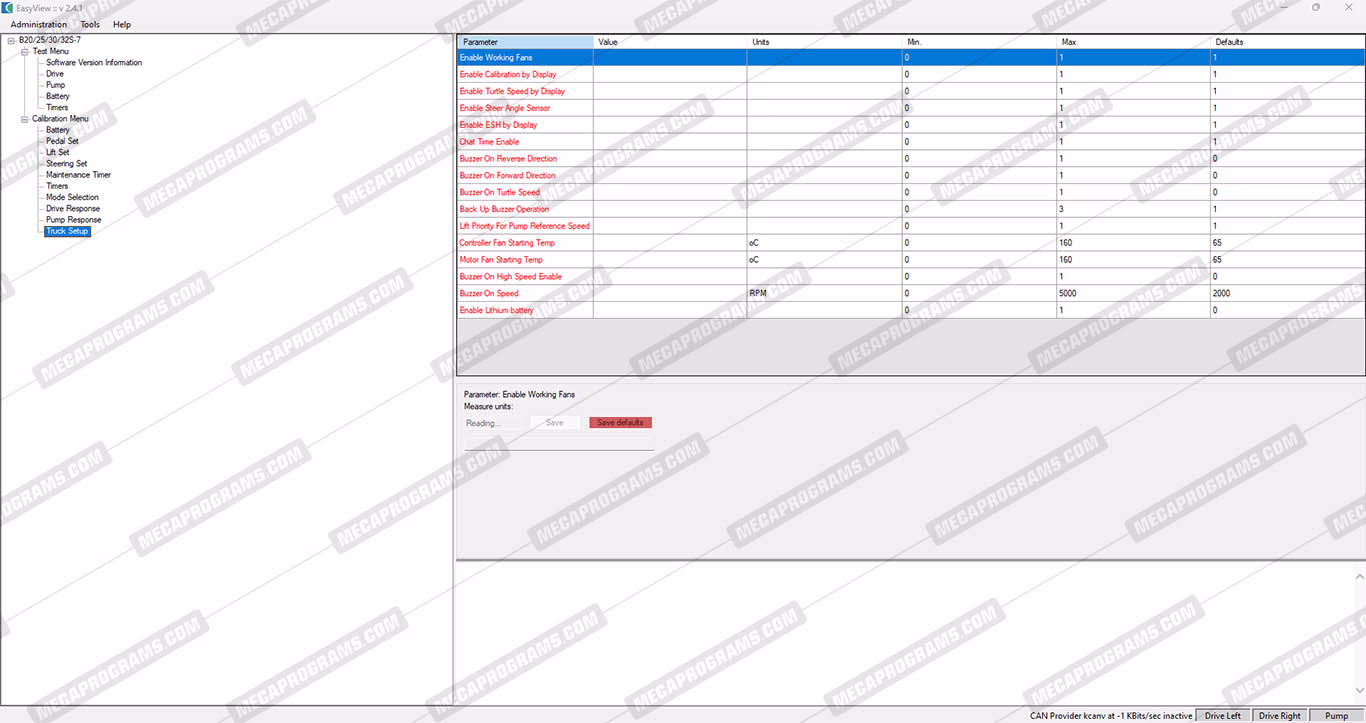1366x723 pixels.
Task: Select Software Version Information in tree
Action: 94,62
